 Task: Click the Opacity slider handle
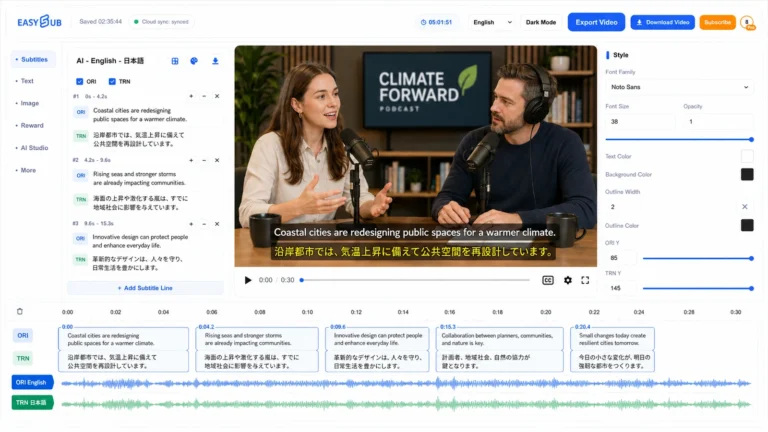point(751,140)
